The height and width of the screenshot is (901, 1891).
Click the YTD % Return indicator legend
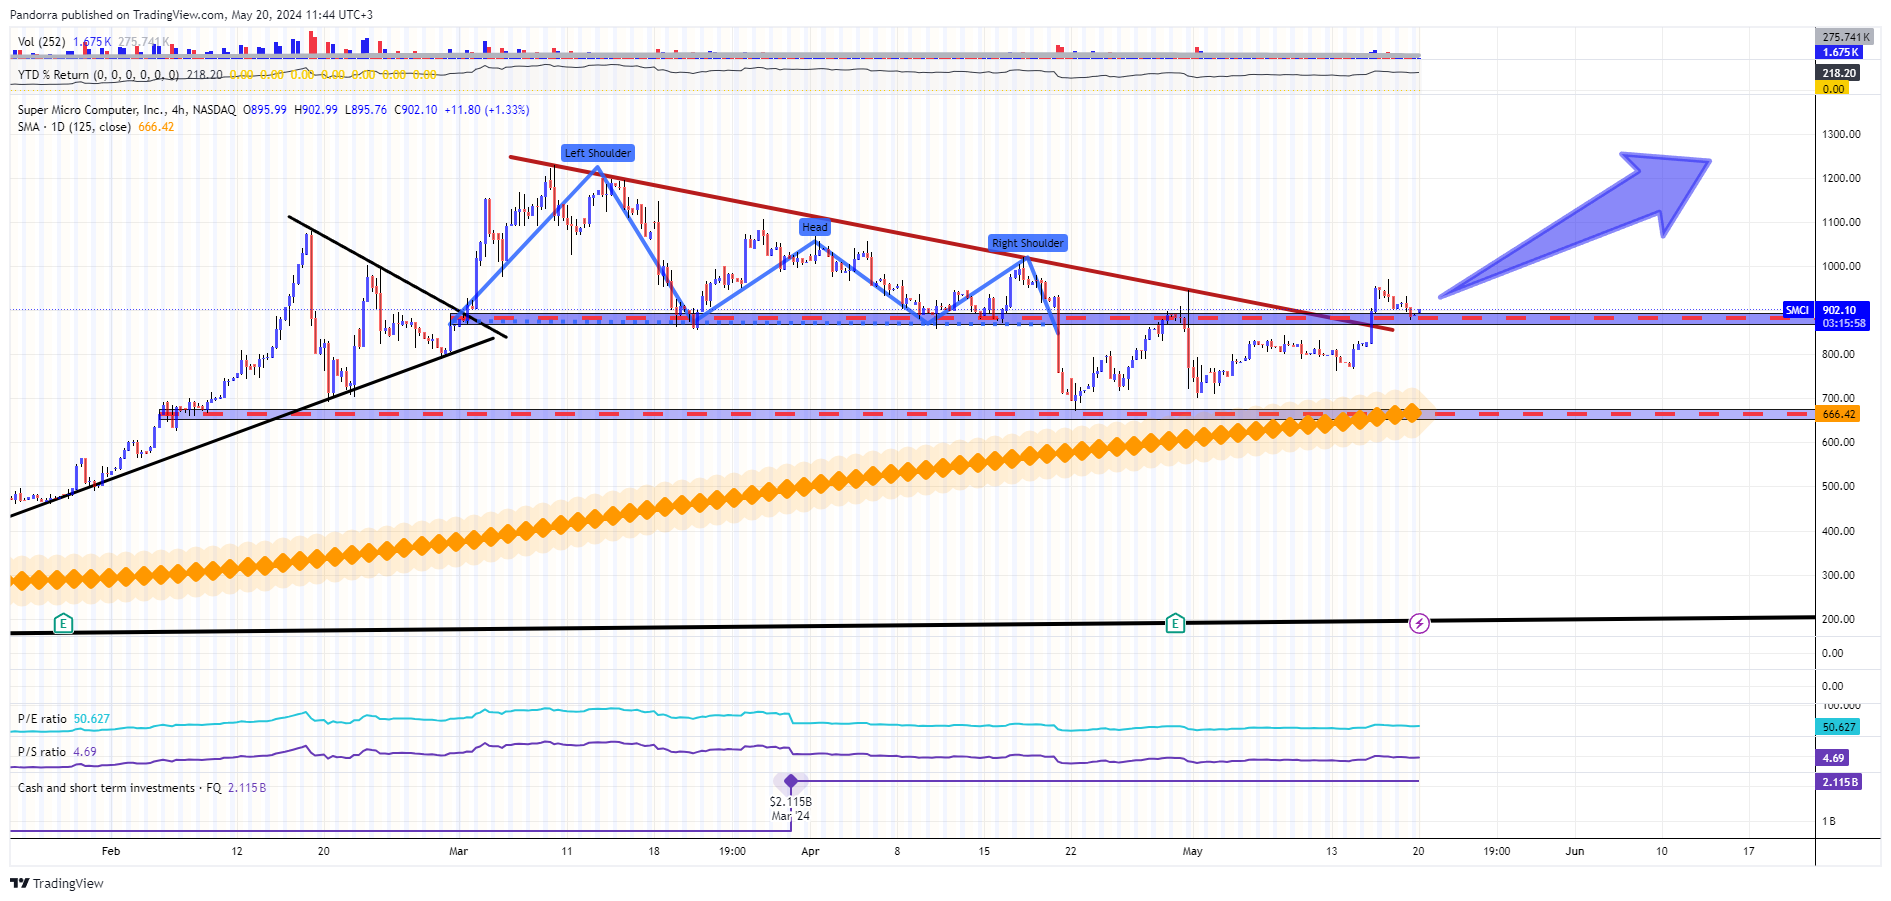point(98,75)
